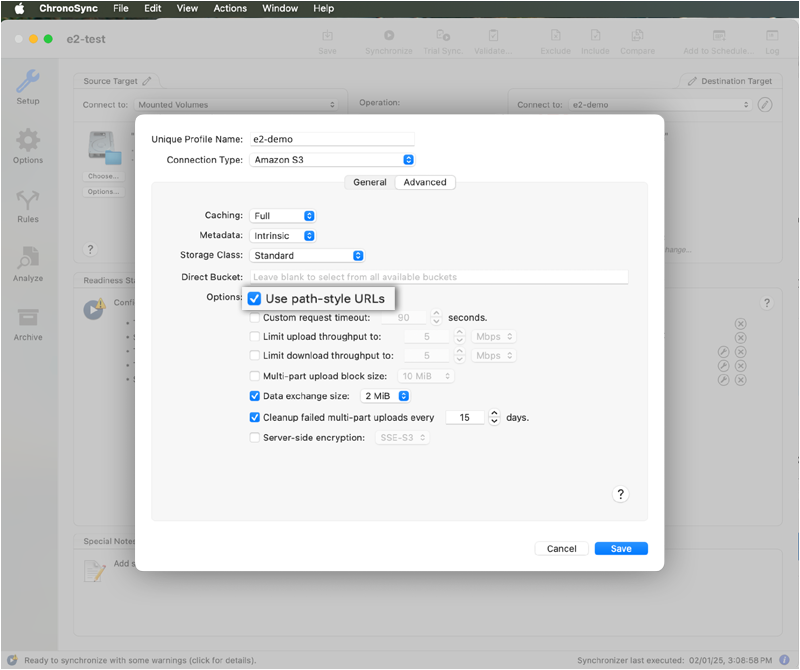The height and width of the screenshot is (670, 800).
Task: Open the destination Connect to e2-demo dropdown
Action: coord(660,105)
